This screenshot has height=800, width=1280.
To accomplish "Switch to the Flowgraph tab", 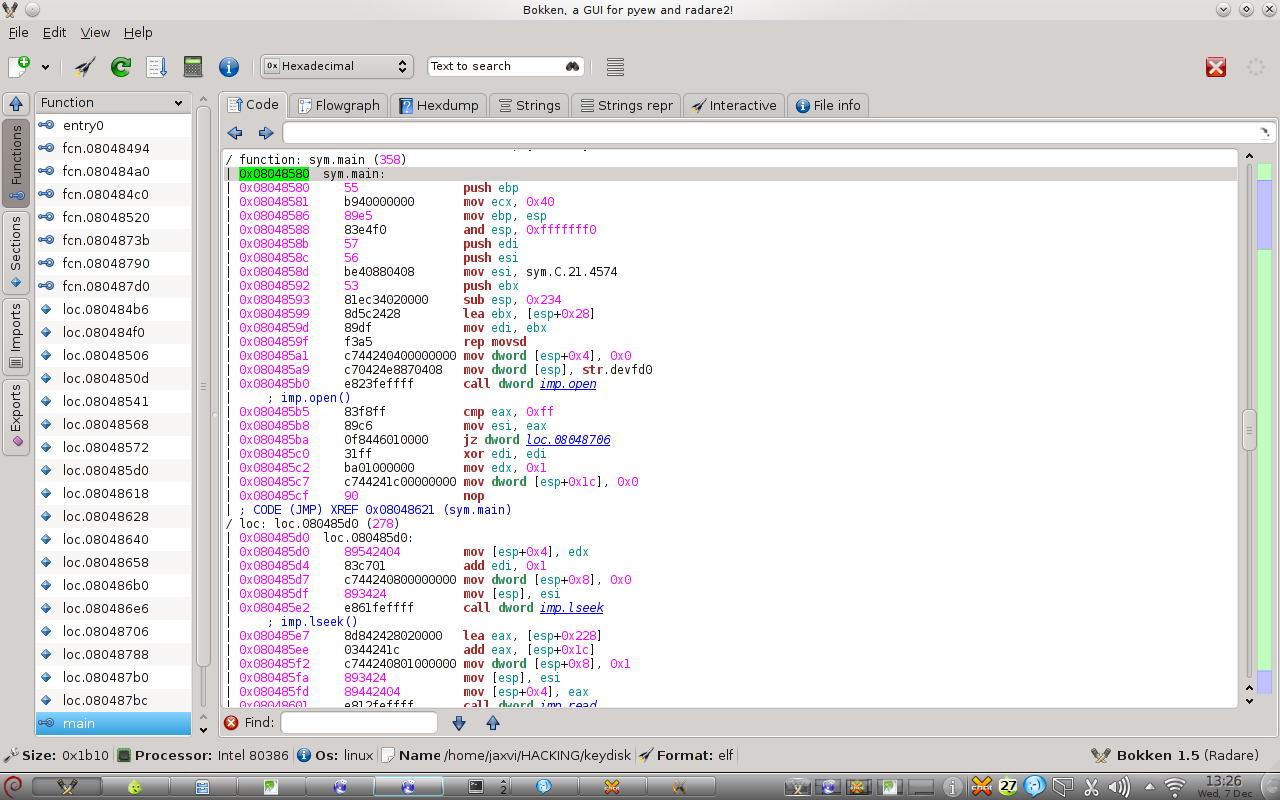I will pyautogui.click(x=338, y=105).
